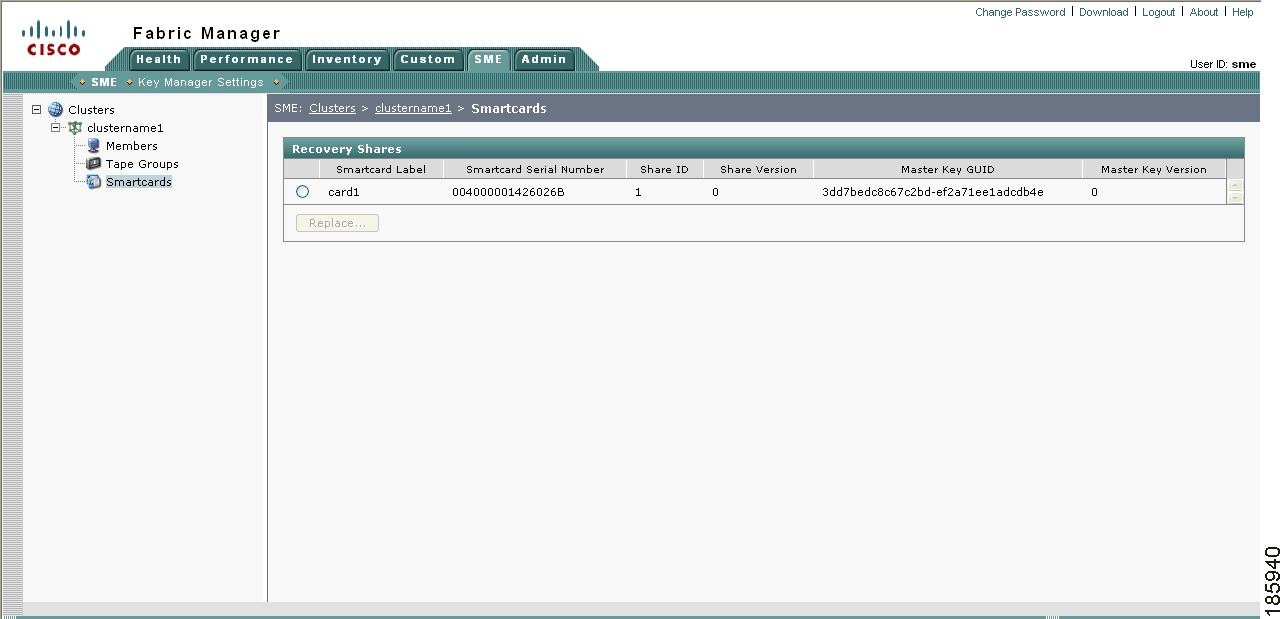The image size is (1286, 619).
Task: Open the Help link
Action: 1243,13
